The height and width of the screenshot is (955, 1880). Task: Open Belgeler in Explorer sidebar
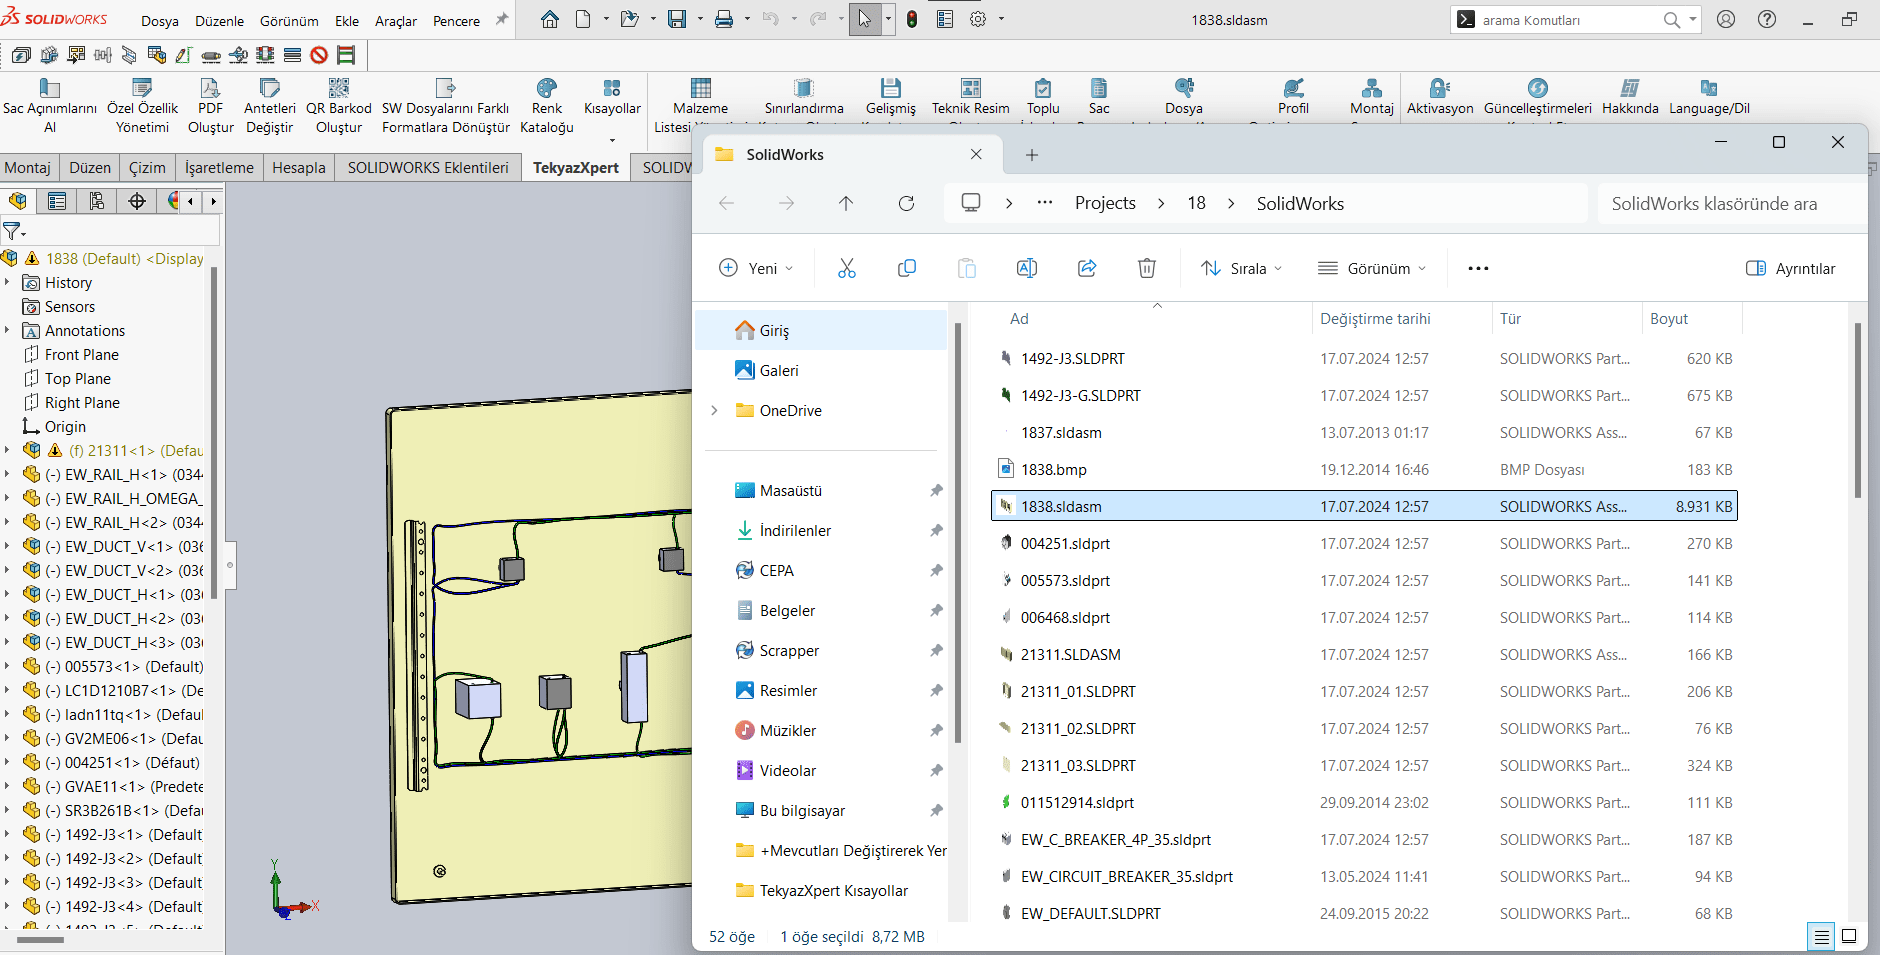point(787,610)
